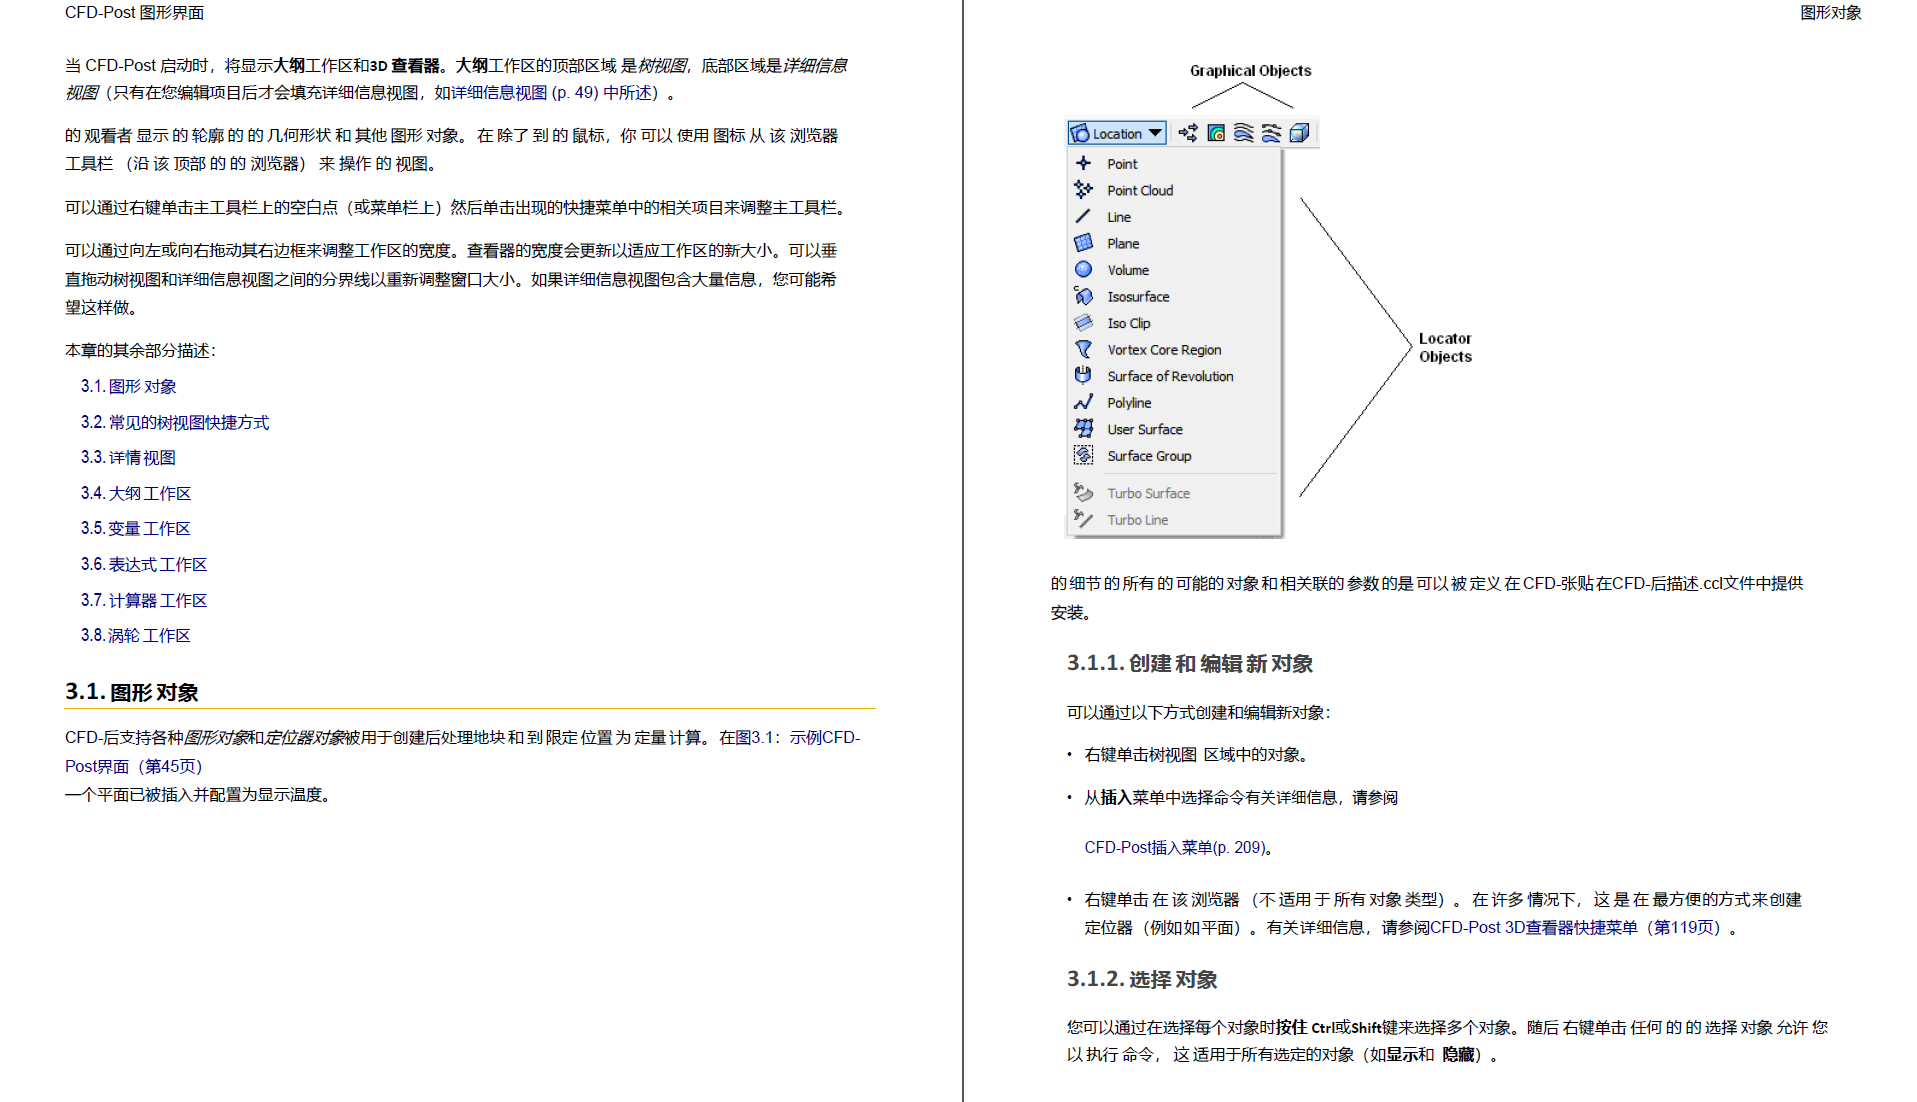Viewport: 1917px width, 1102px height.
Task: Select the User Surface menu item
Action: pyautogui.click(x=1144, y=429)
